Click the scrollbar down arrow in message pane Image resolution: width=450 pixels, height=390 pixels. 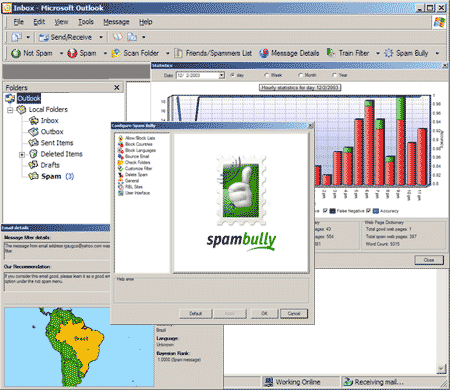441,368
